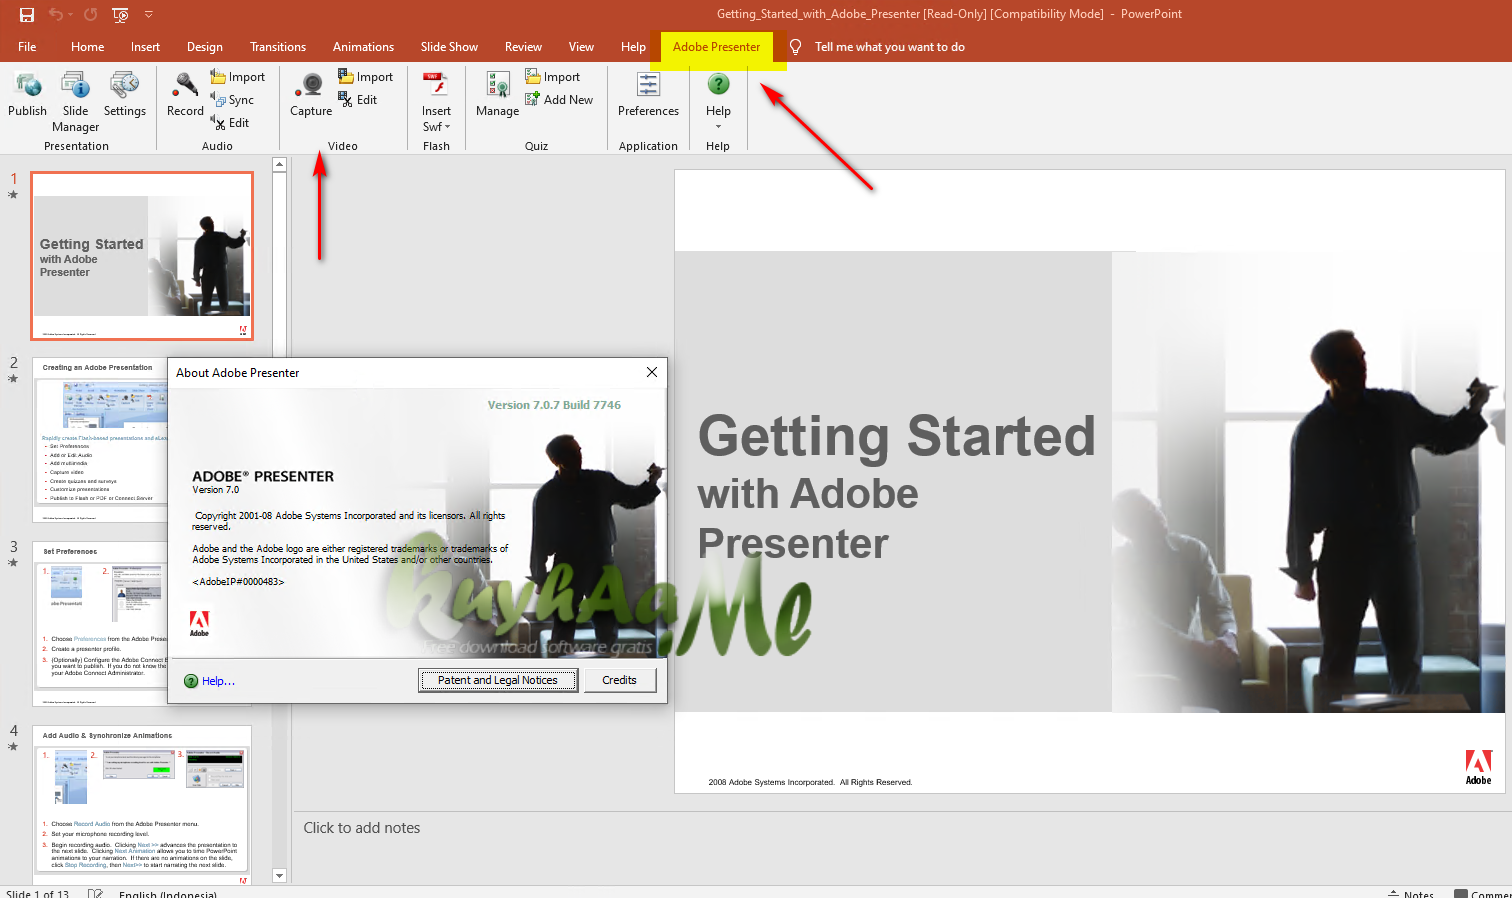Open the Design tab
This screenshot has width=1512, height=898.
(205, 47)
